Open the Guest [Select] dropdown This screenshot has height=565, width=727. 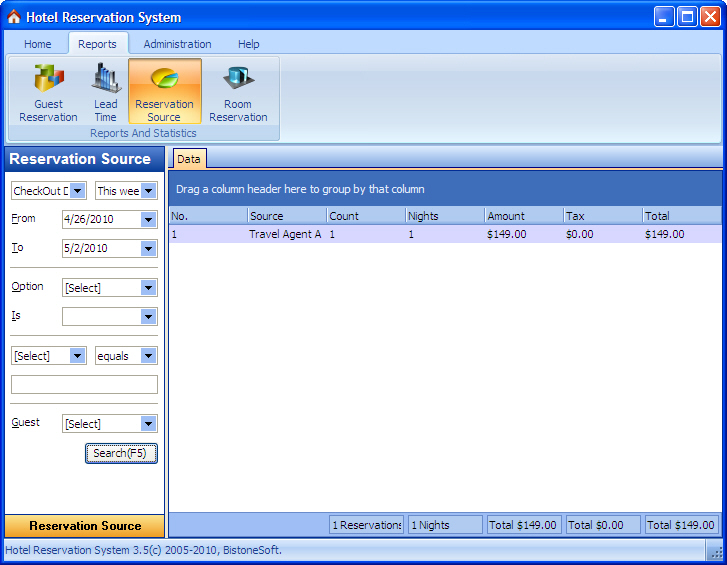[x=148, y=424]
